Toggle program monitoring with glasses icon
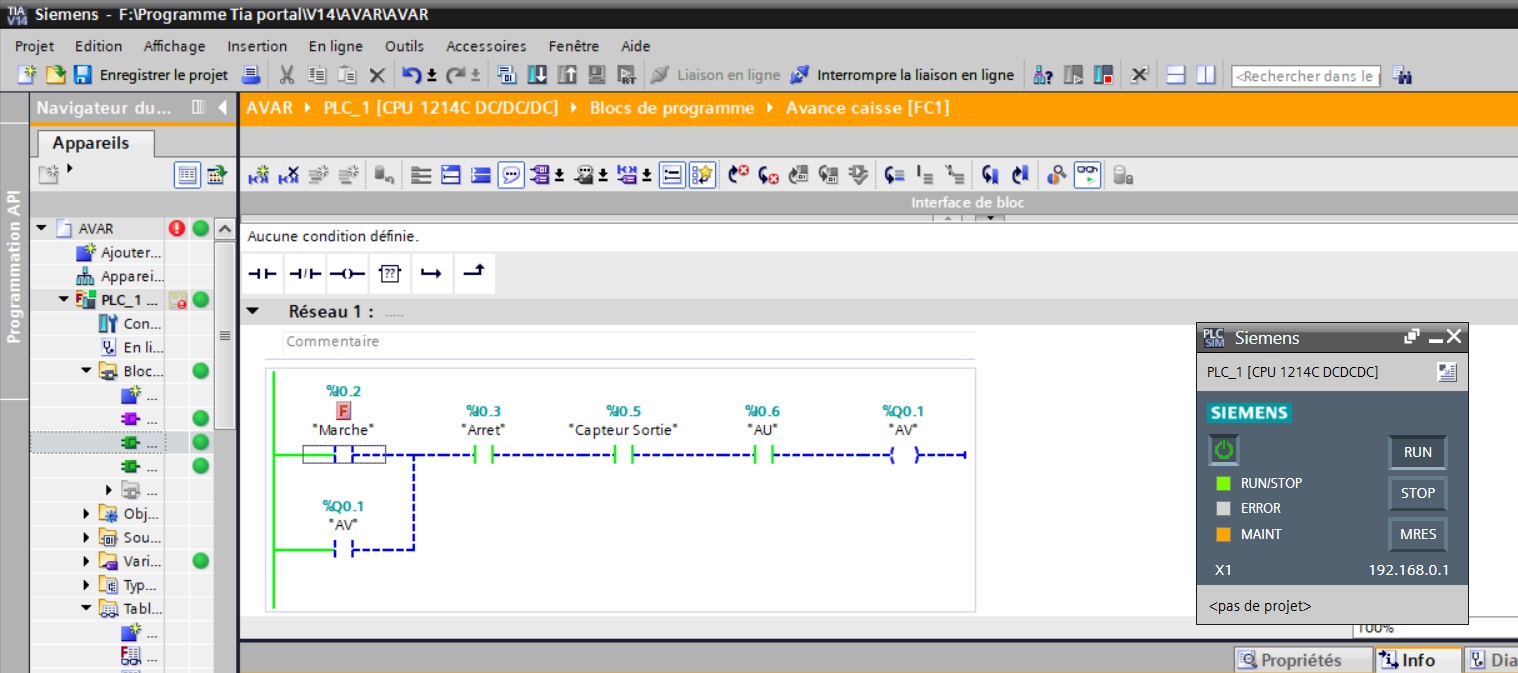 click(1087, 176)
